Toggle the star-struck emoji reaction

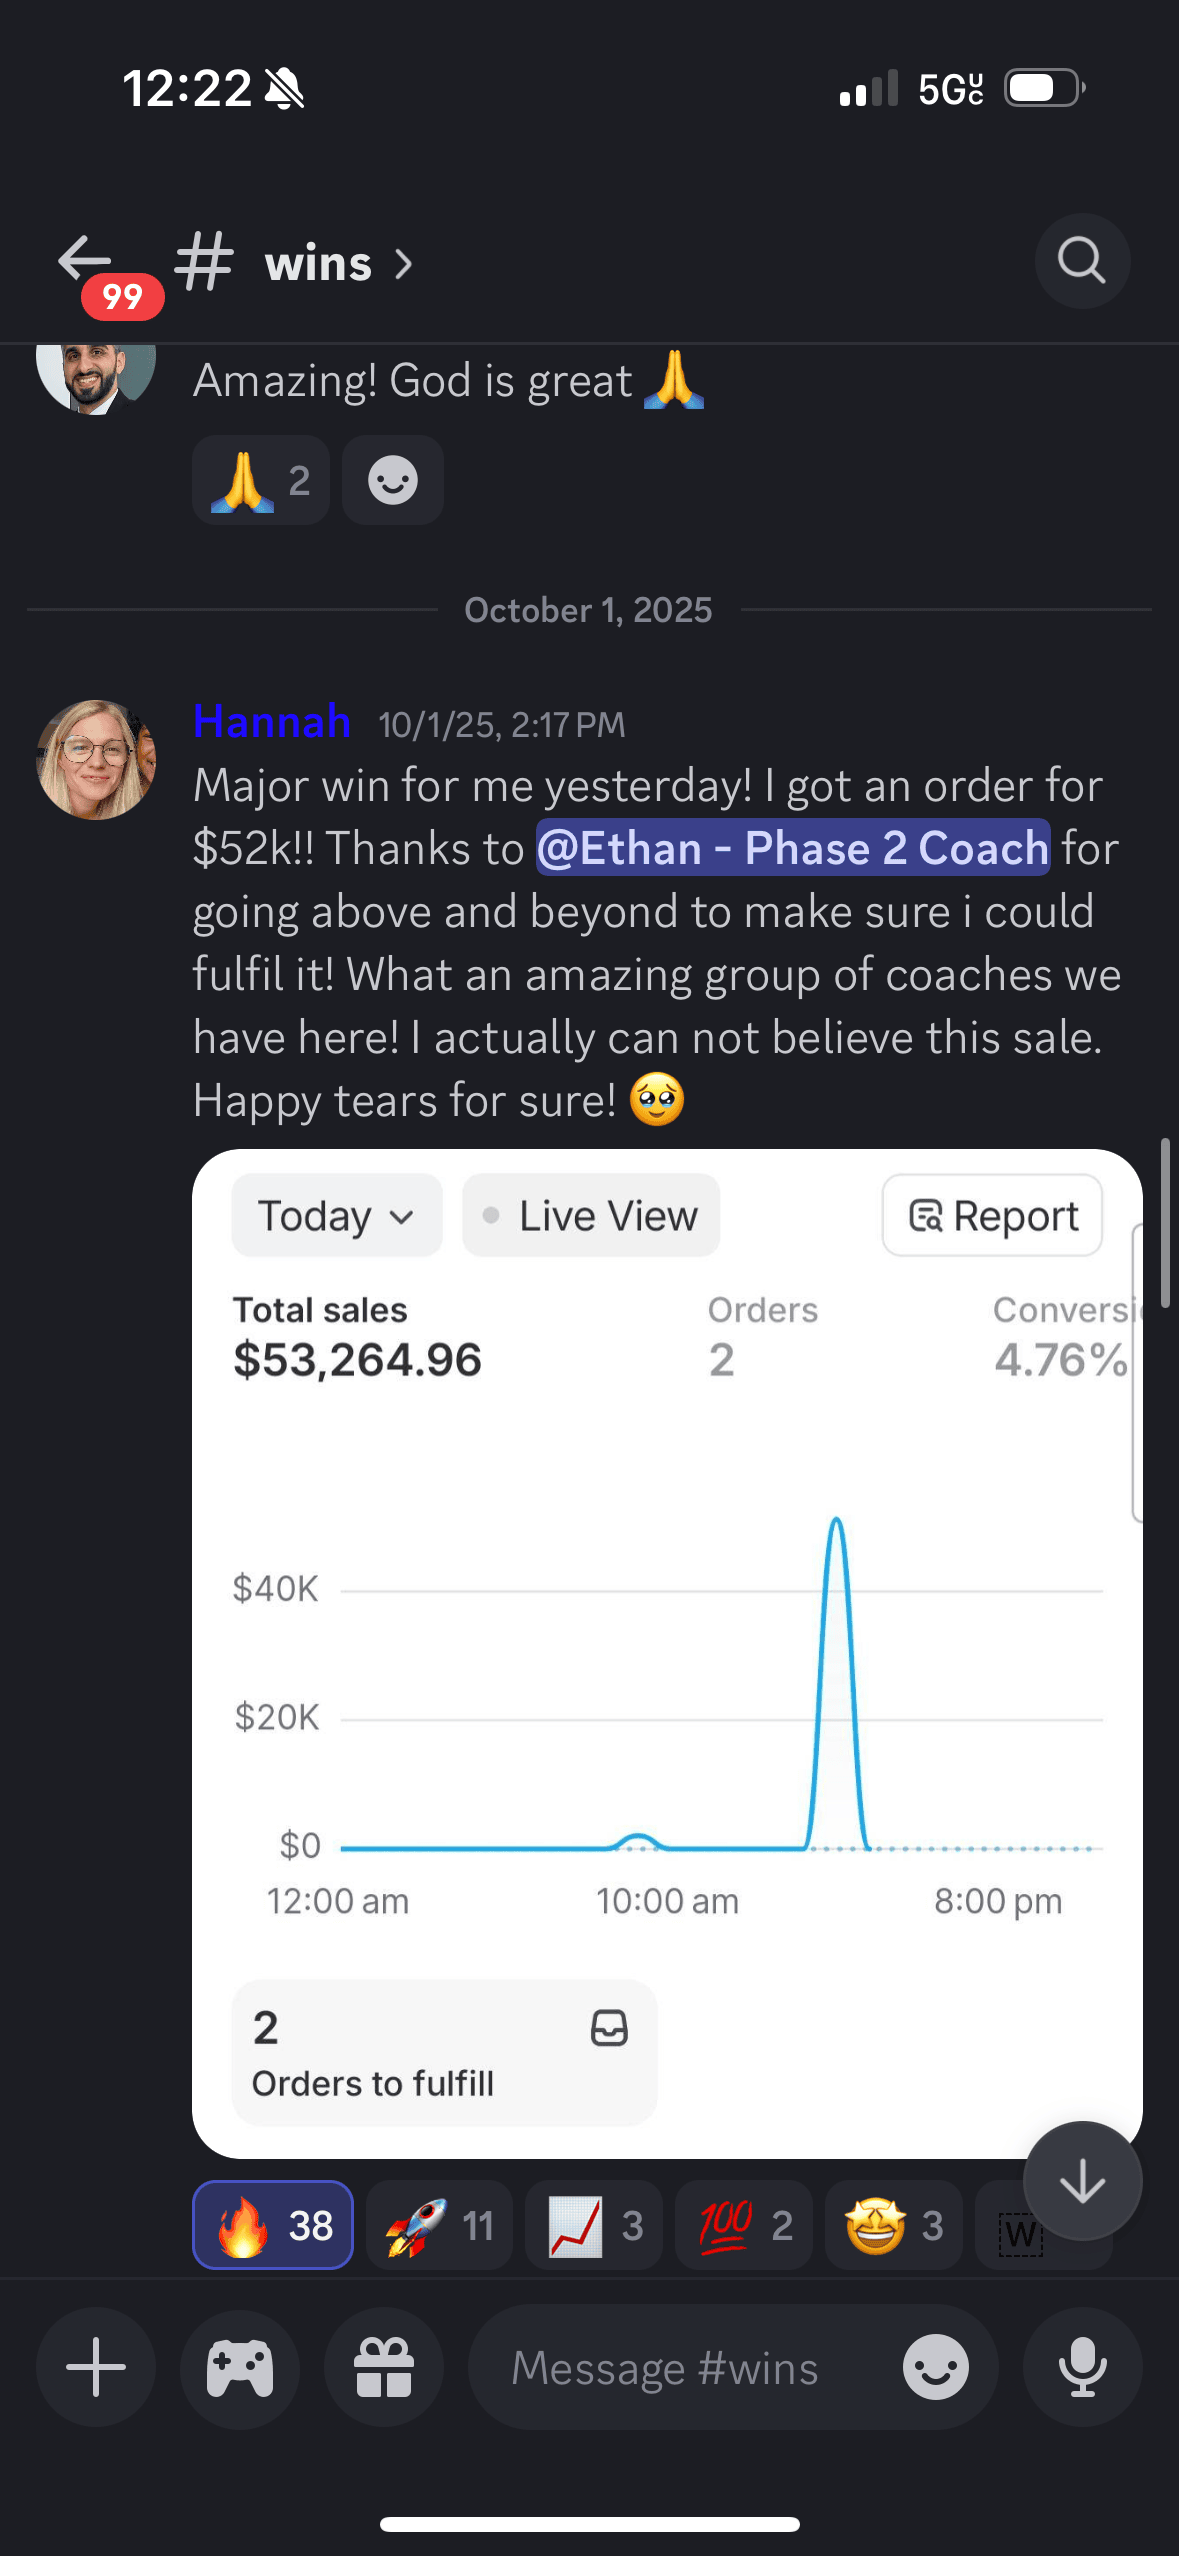pyautogui.click(x=893, y=2225)
